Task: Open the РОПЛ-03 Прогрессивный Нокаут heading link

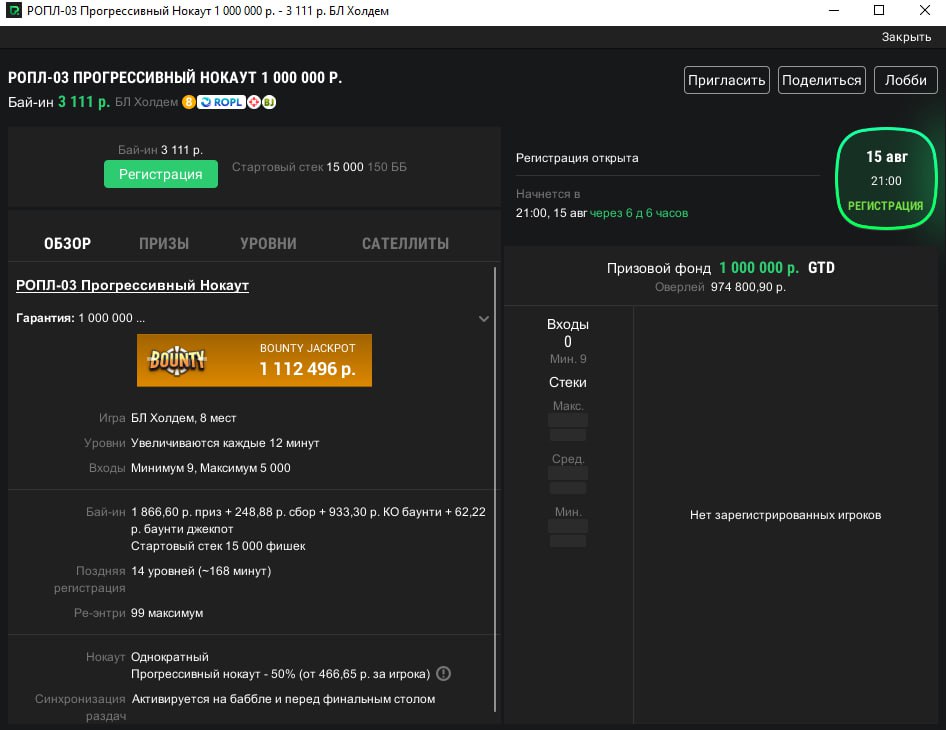Action: tap(132, 285)
